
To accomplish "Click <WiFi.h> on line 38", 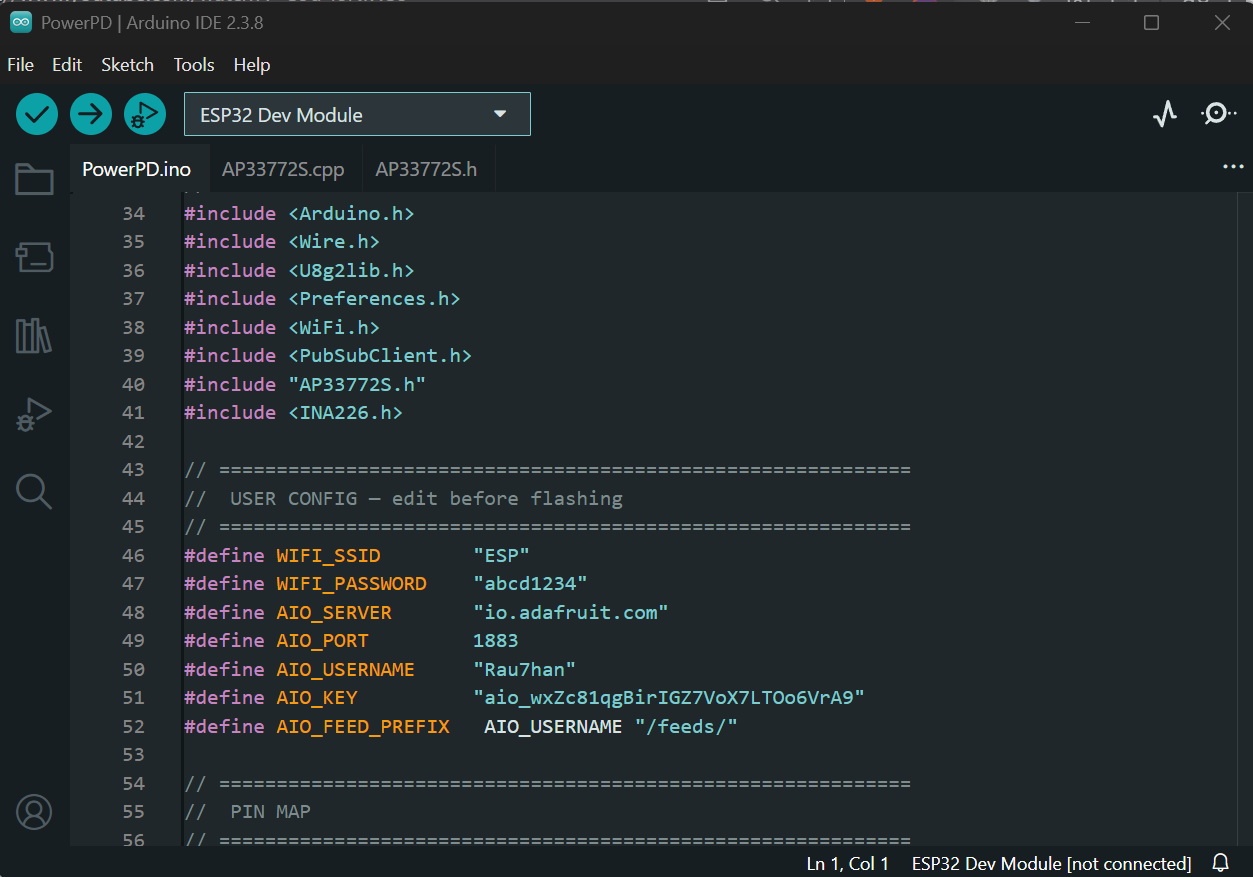I will pos(334,327).
